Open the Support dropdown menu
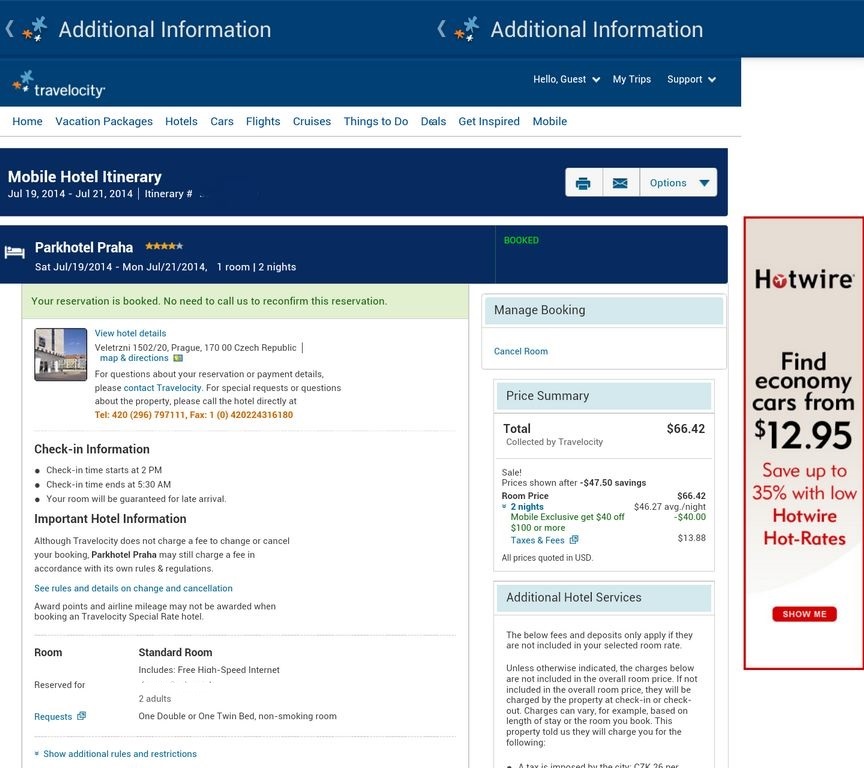Viewport: 864px width, 768px height. pyautogui.click(x=692, y=79)
